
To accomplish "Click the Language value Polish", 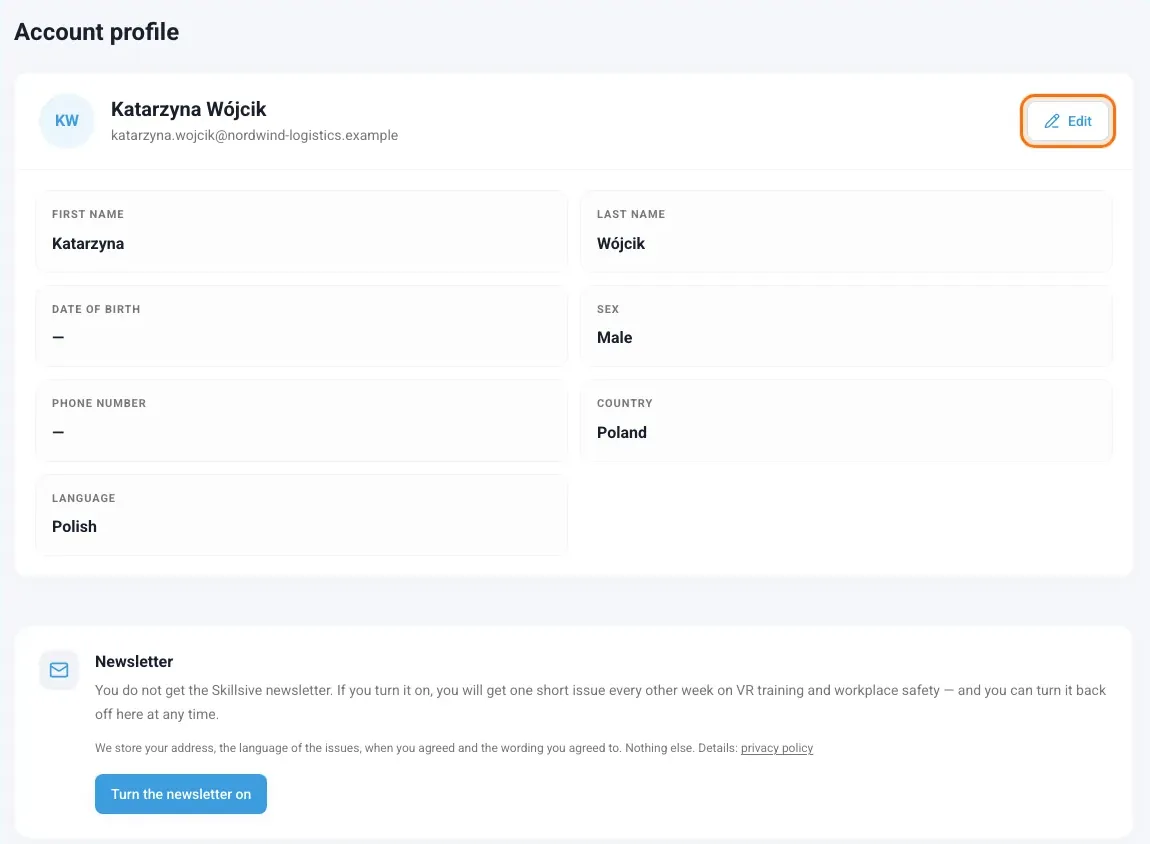I will (74, 526).
